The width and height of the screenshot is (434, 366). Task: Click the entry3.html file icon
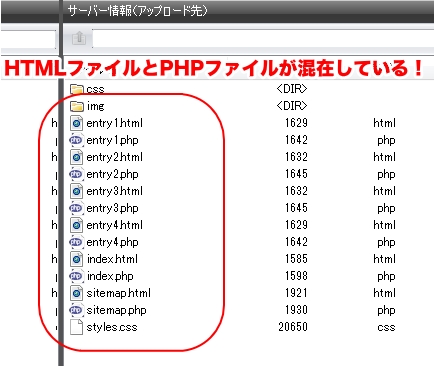click(x=76, y=191)
